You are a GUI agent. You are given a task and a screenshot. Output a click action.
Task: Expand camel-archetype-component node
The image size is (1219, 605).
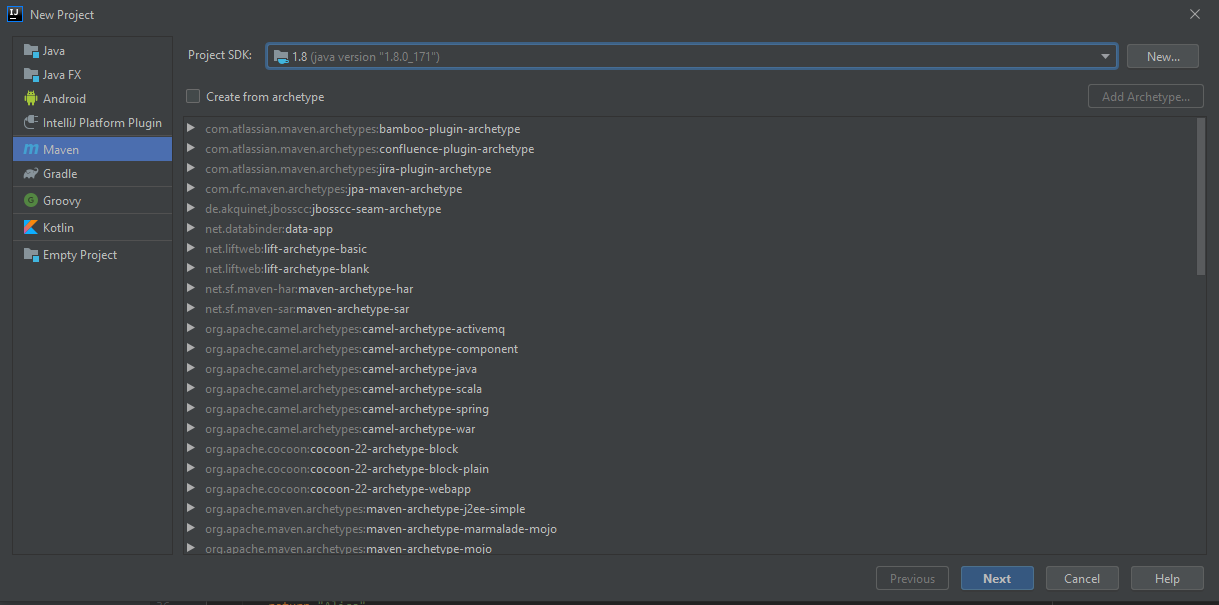pos(191,349)
